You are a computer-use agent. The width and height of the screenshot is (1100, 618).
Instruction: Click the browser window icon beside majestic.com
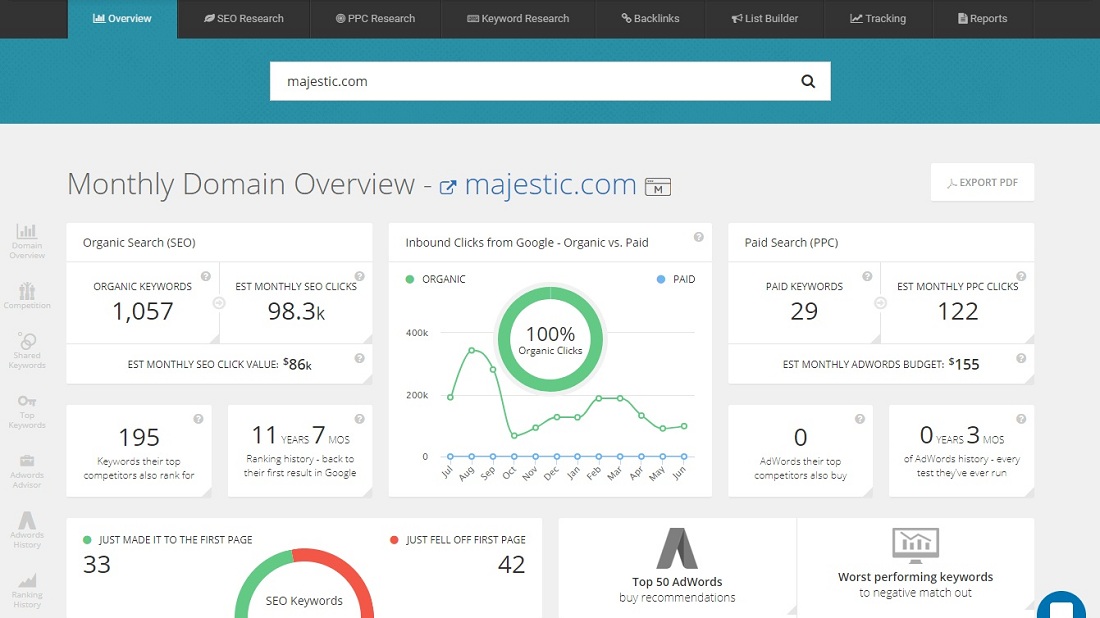[657, 187]
